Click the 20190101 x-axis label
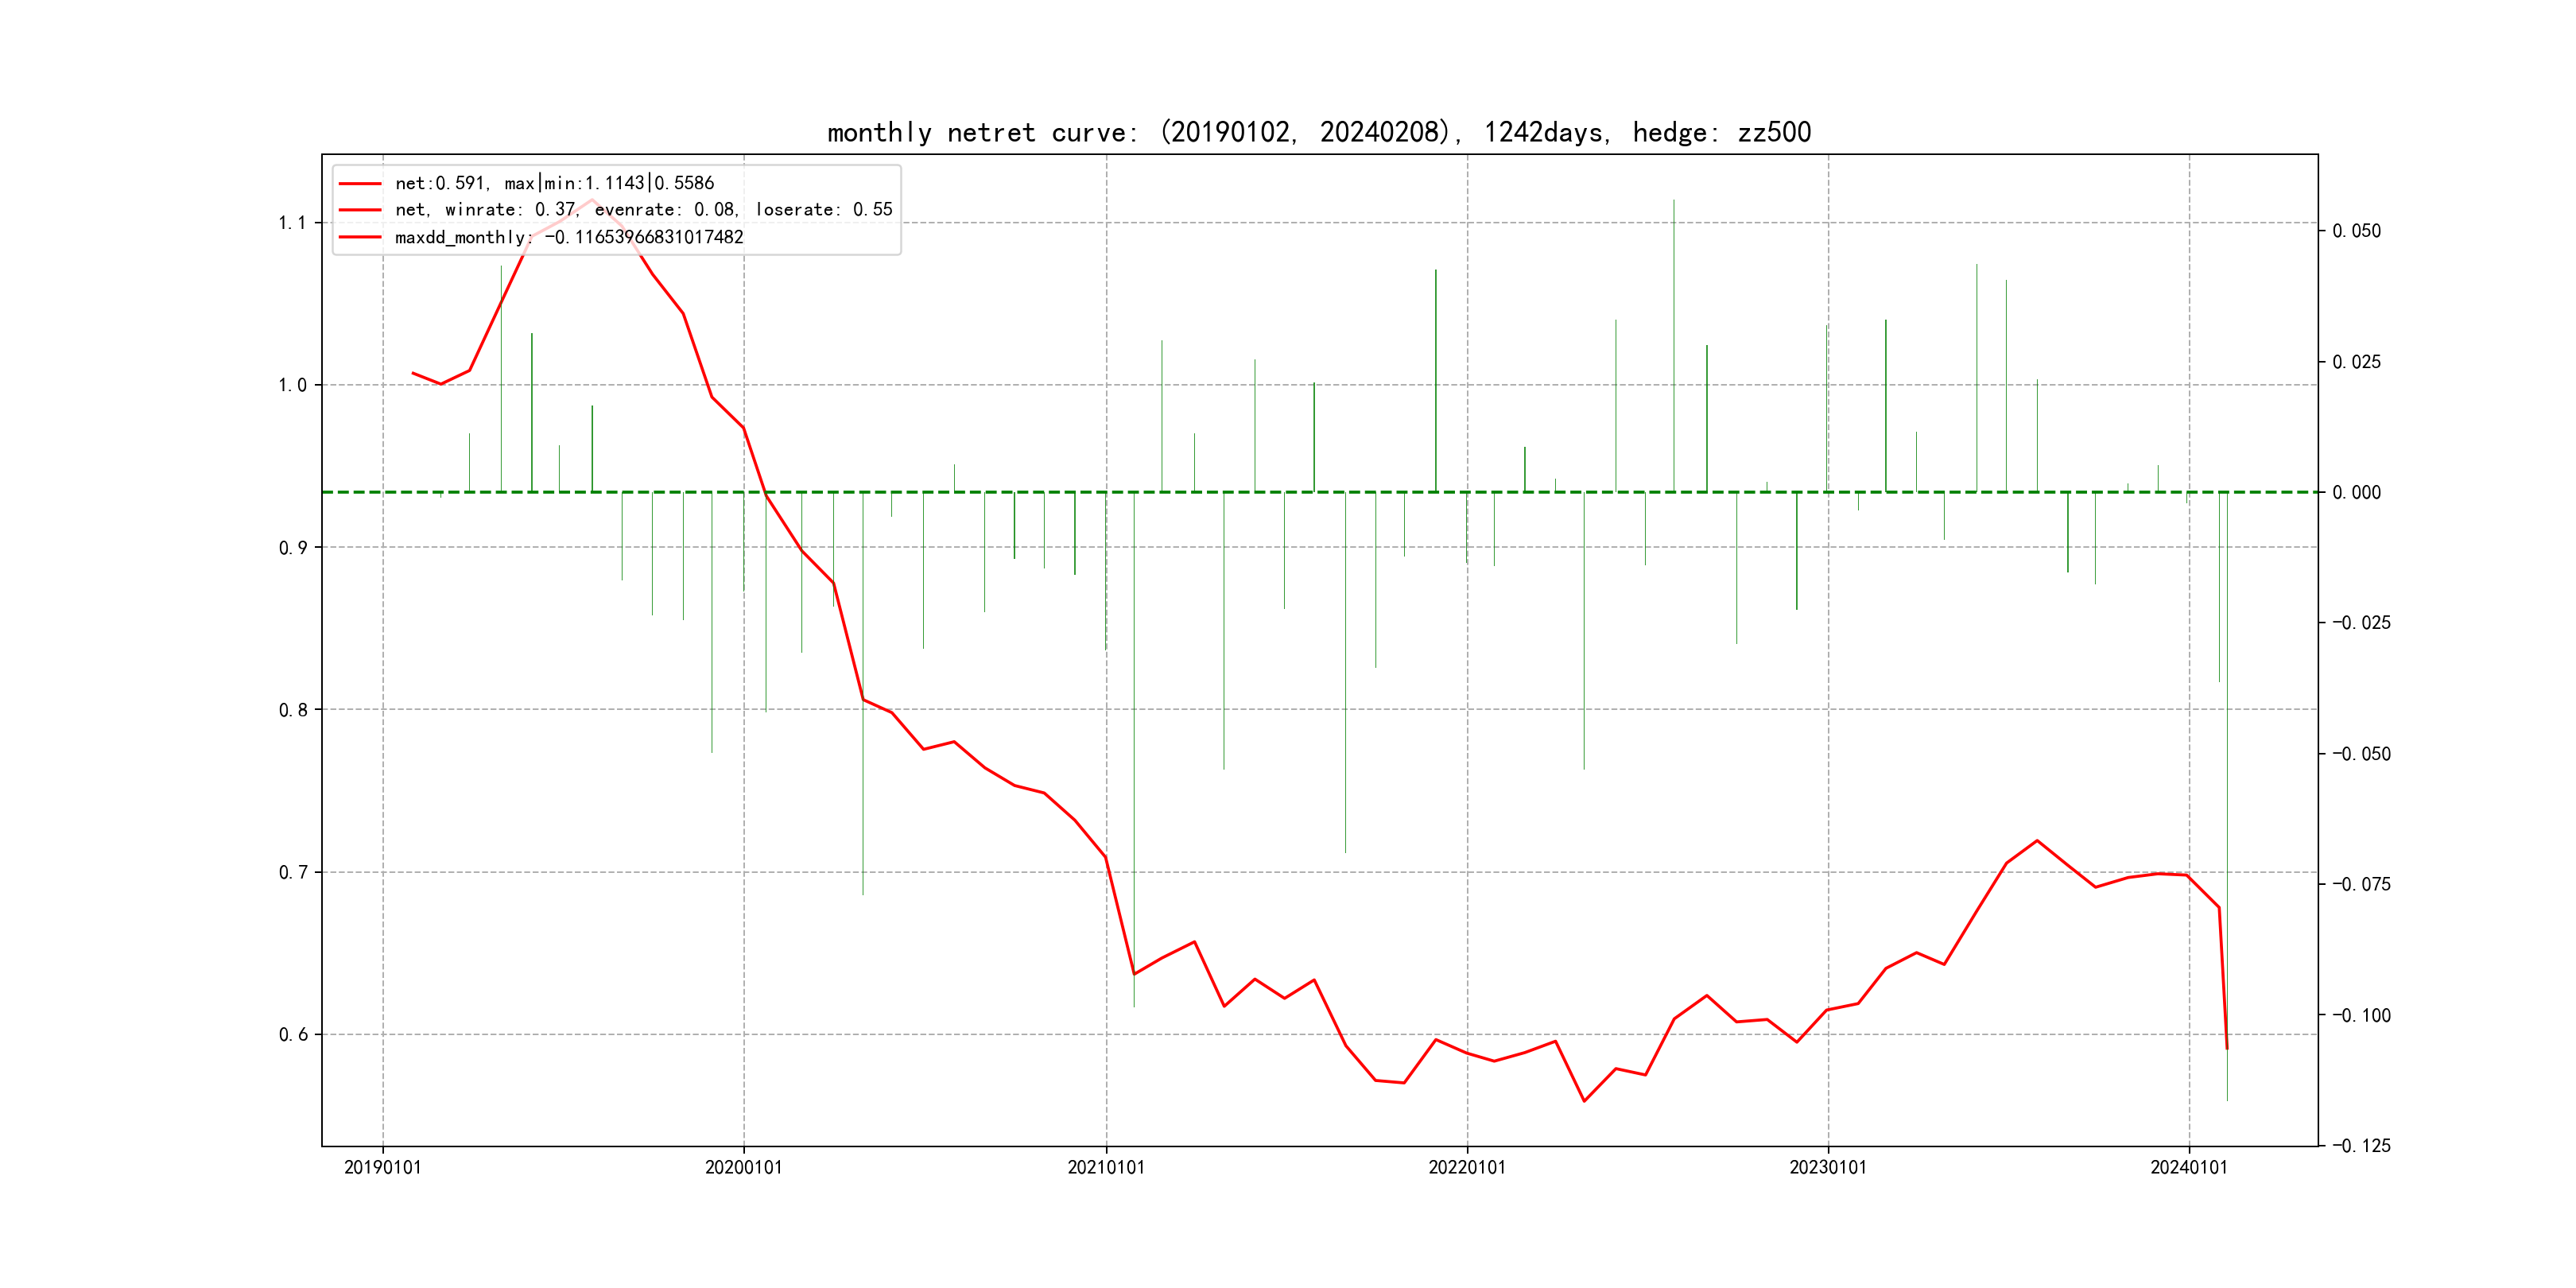Viewport: 2576px width, 1288px height. point(382,1167)
